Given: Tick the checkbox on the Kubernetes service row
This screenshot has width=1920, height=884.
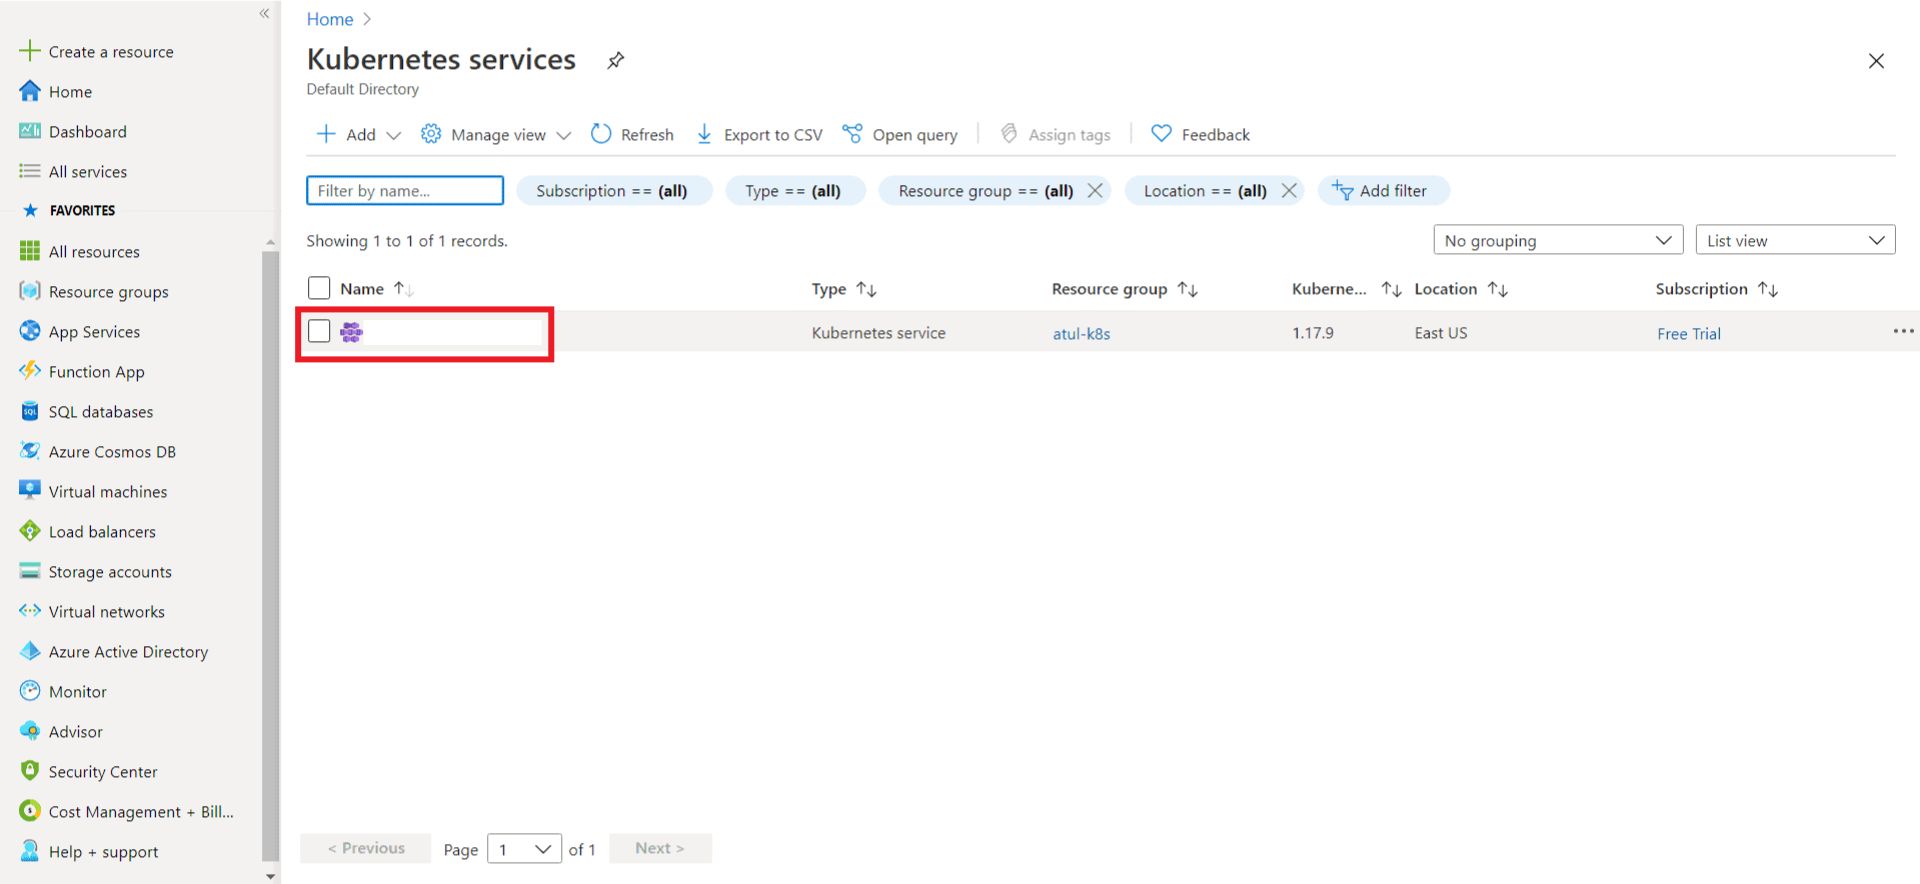Looking at the screenshot, I should click(x=319, y=331).
